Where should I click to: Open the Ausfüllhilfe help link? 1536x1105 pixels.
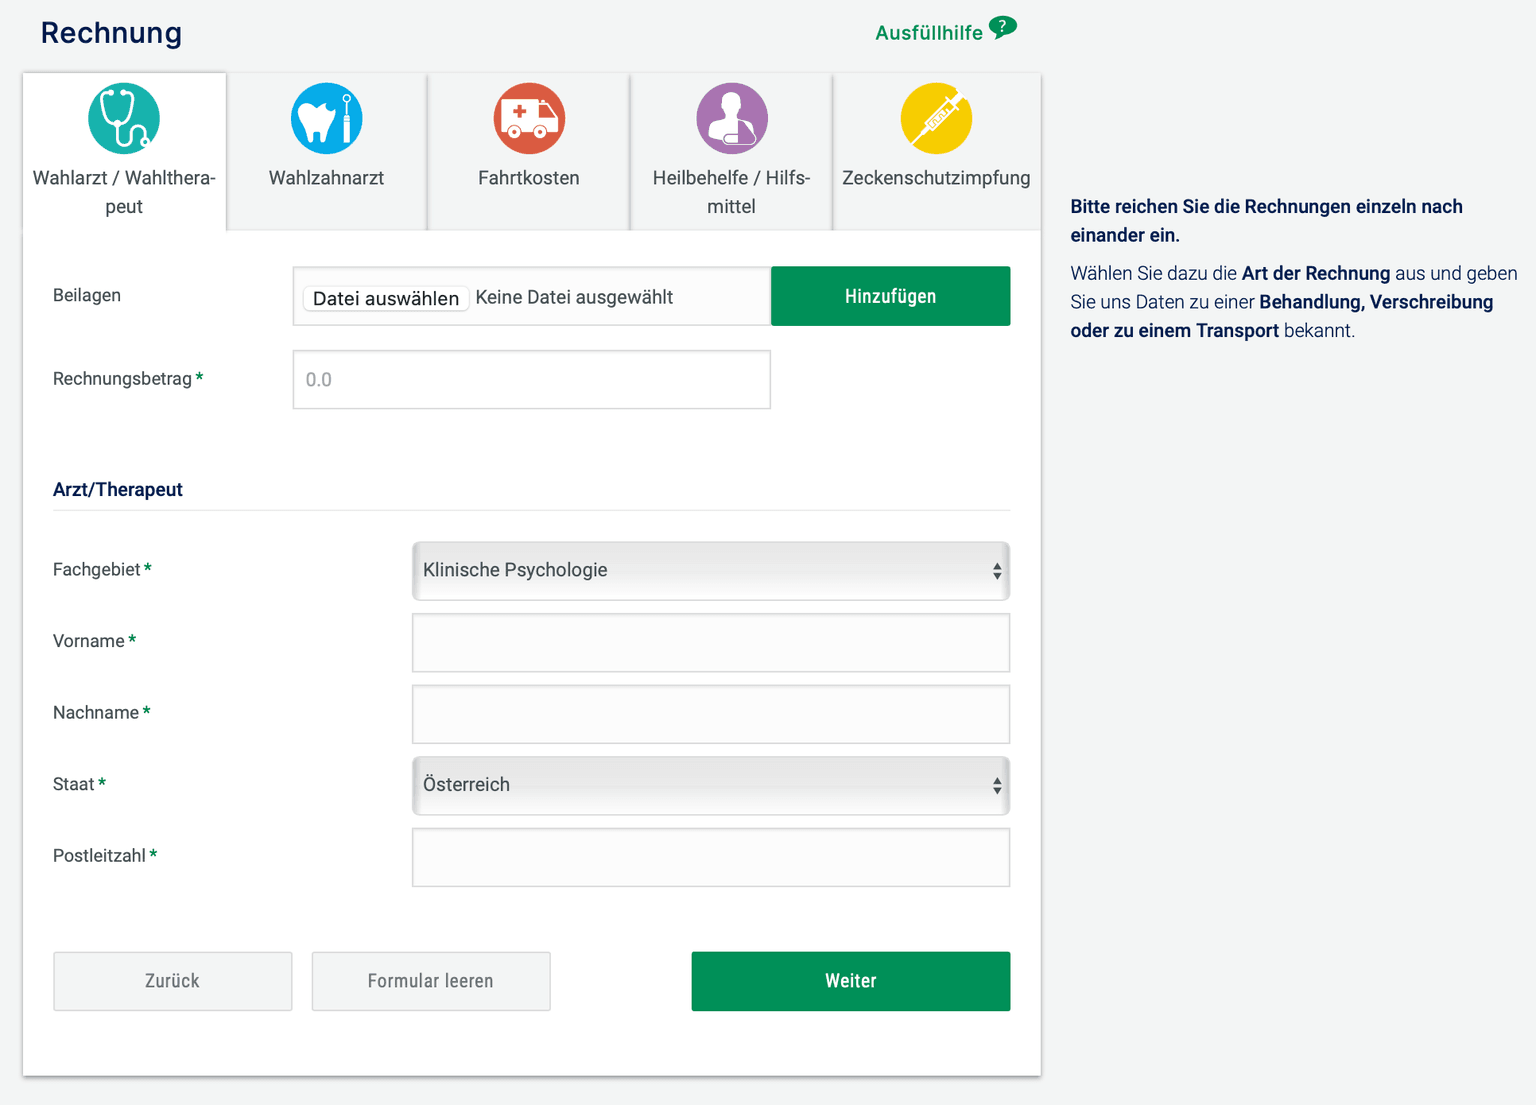929,33
